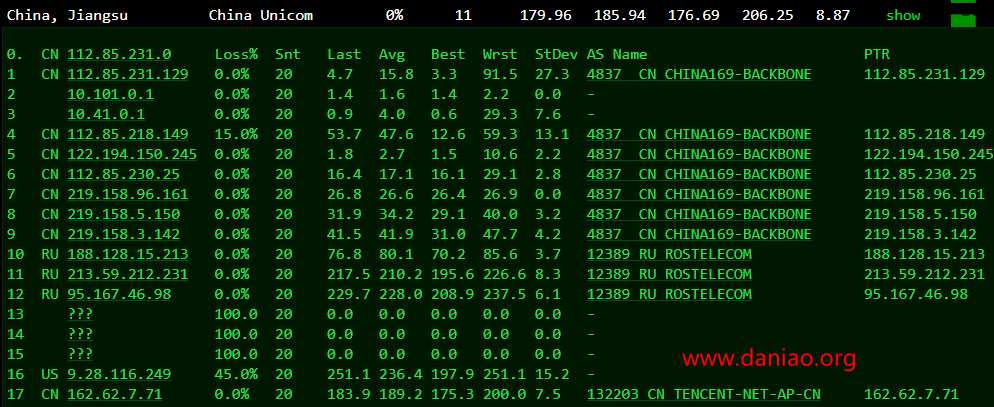The image size is (994, 407).
Task: Click the 219.158.96.161 hop address
Action: point(128,194)
